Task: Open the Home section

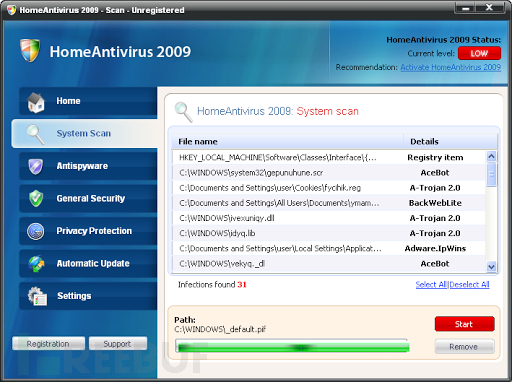Action: [88, 101]
